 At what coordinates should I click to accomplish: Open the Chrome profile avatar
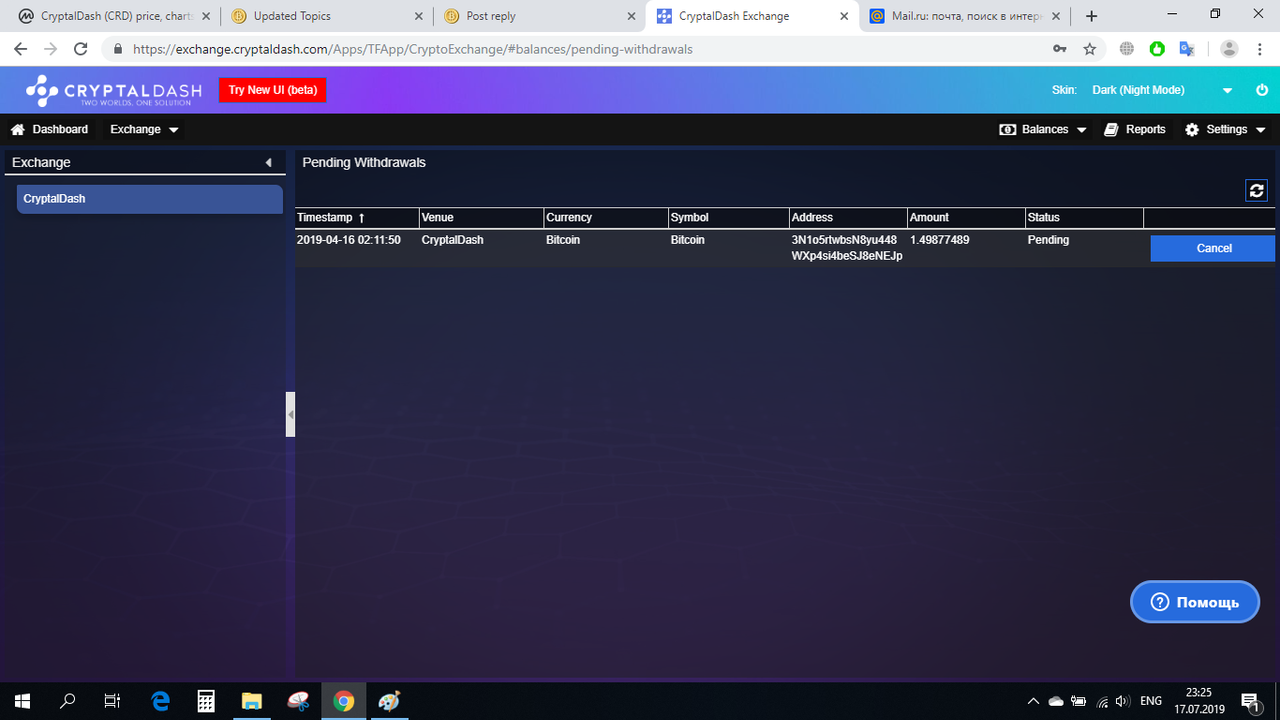(x=1230, y=49)
